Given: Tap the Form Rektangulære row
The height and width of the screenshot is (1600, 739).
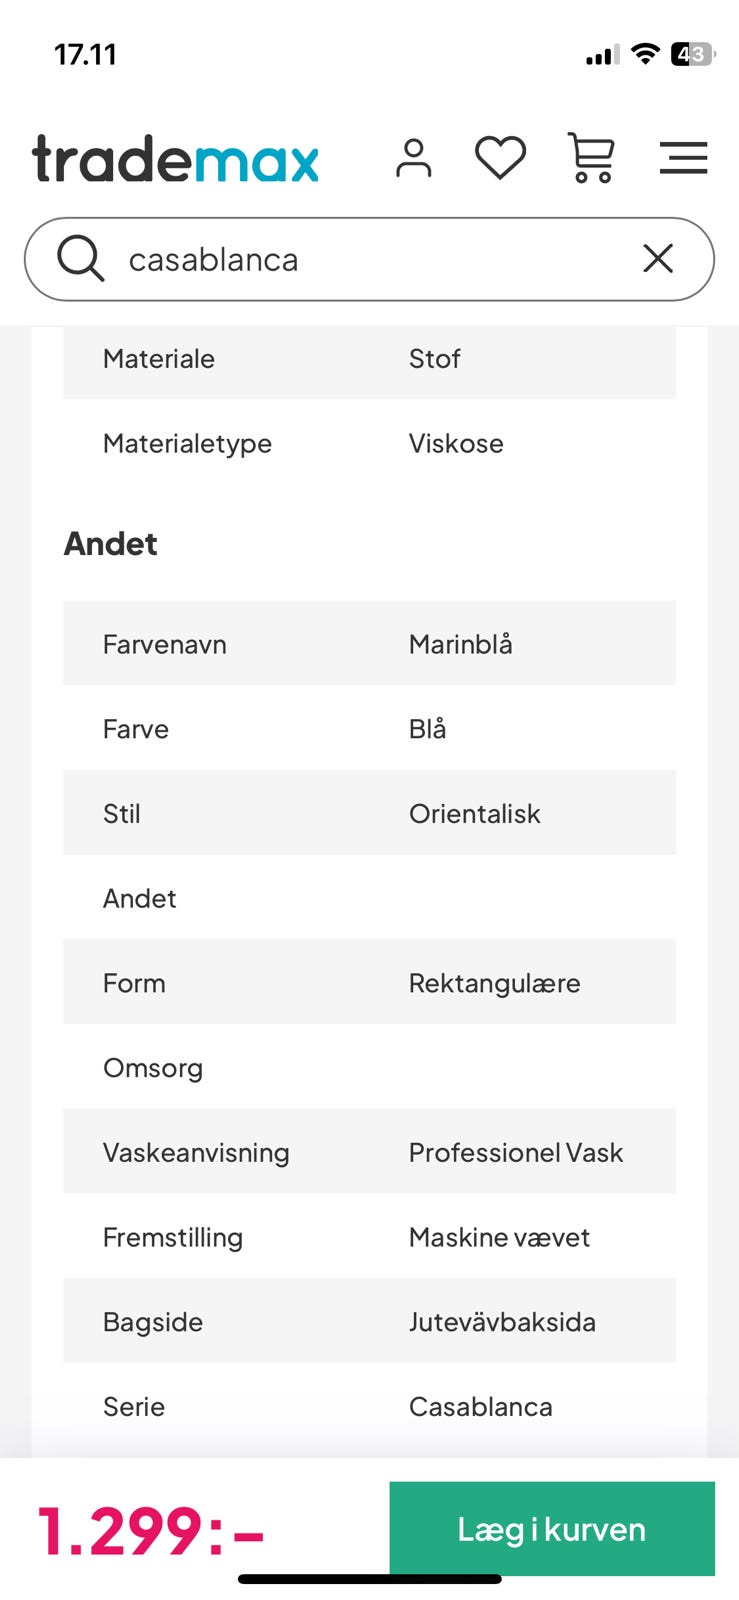Looking at the screenshot, I should 369,983.
